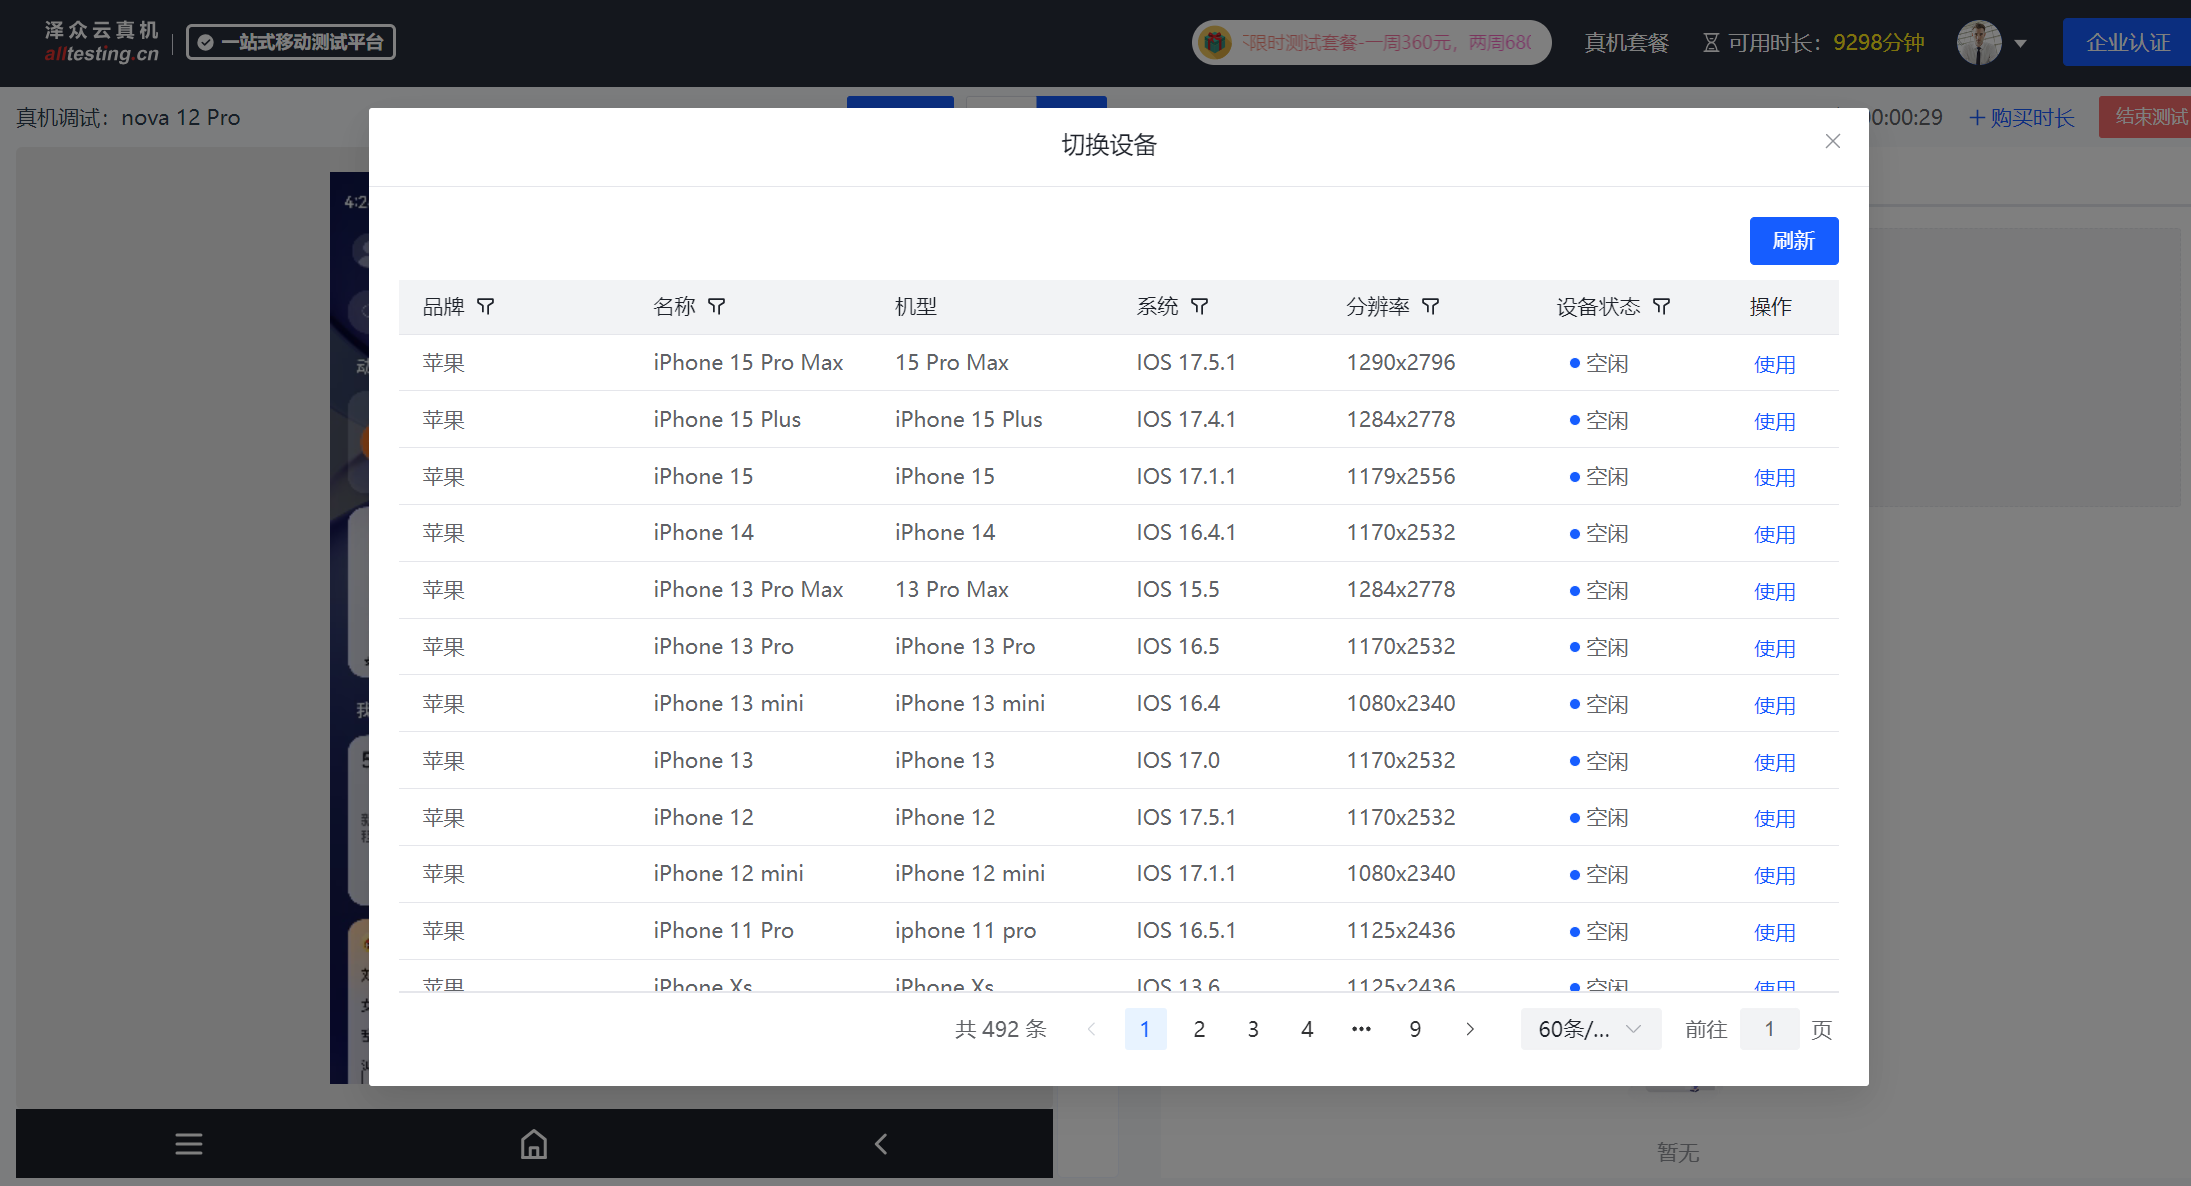Expand the user account dropdown arrow
The image size is (2191, 1186).
point(2021,44)
